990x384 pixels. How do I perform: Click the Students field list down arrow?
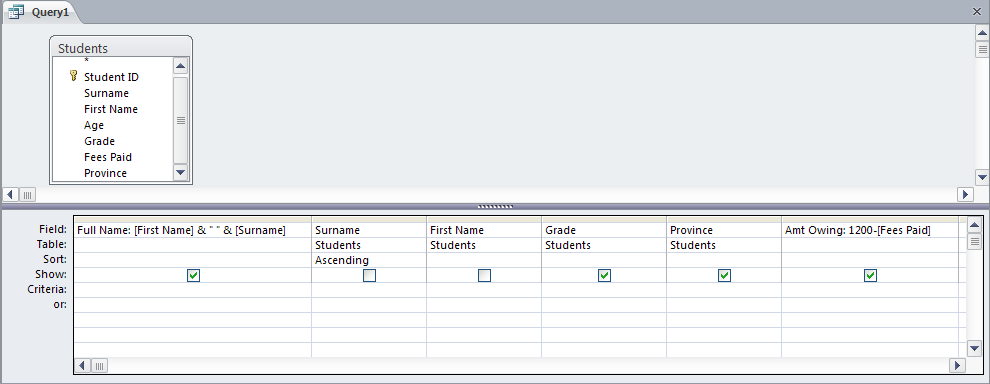[x=180, y=172]
